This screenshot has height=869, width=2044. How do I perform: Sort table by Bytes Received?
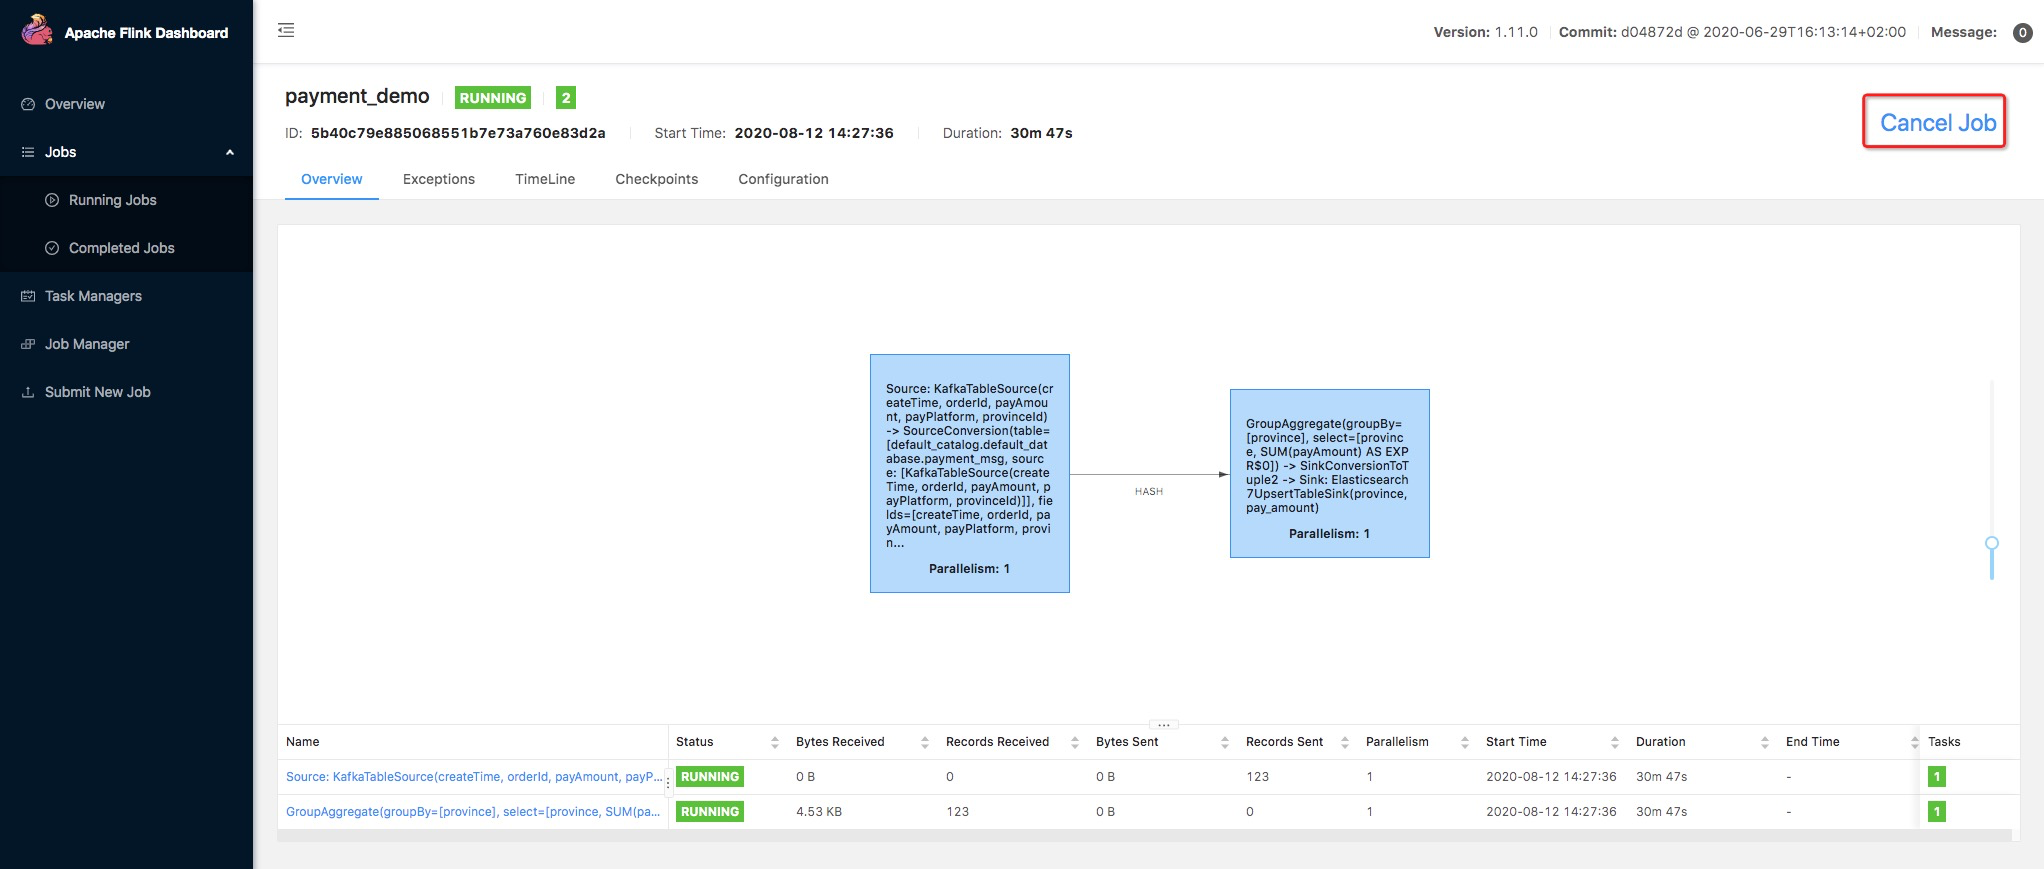coord(925,742)
